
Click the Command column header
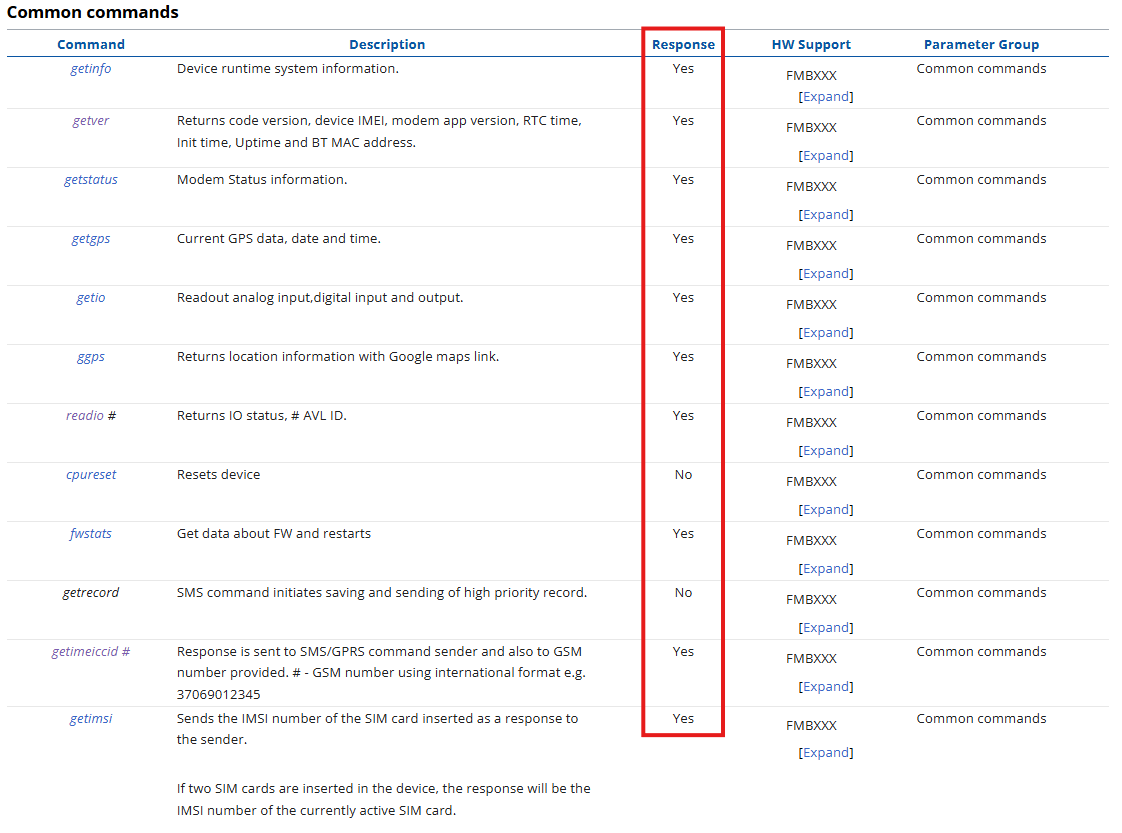(91, 45)
